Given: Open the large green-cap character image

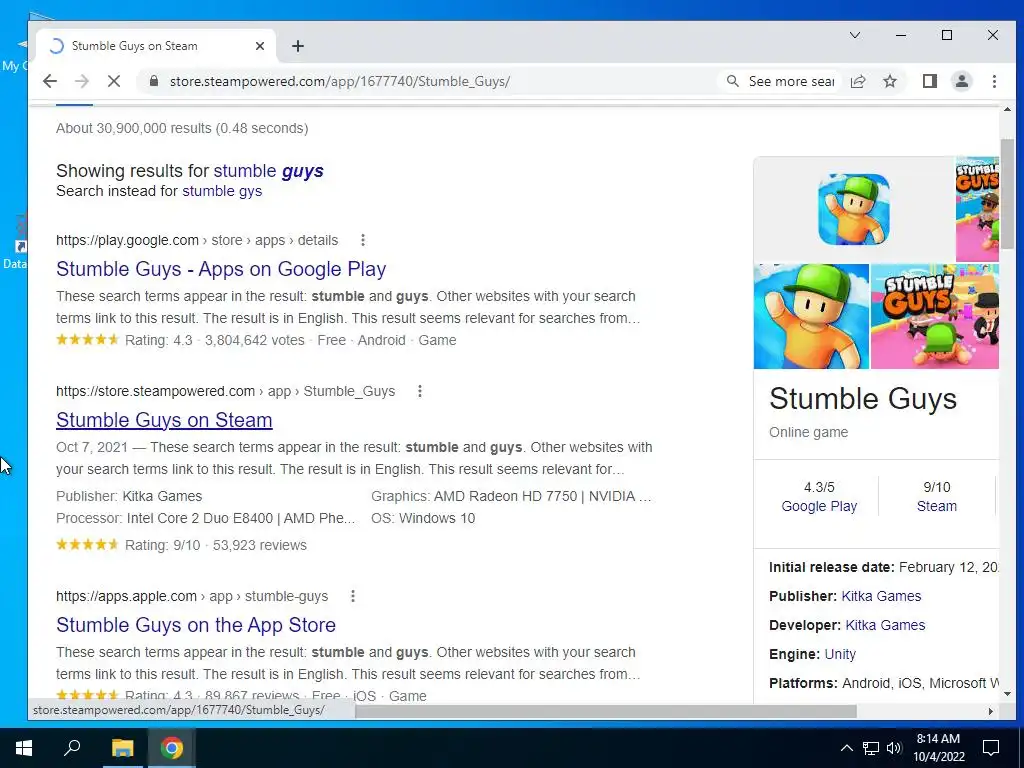Looking at the screenshot, I should coord(811,316).
